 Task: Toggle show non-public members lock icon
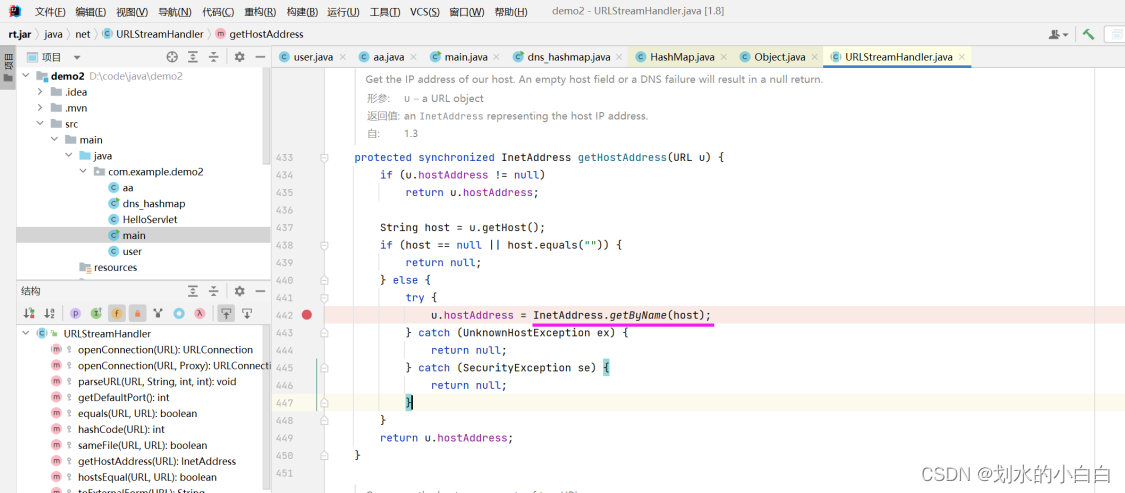(x=138, y=313)
